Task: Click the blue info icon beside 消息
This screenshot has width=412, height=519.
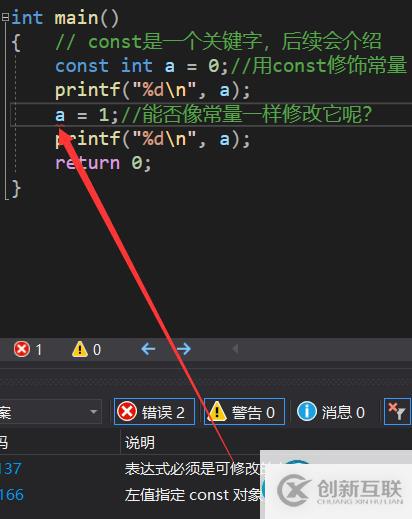Action: tap(306, 411)
